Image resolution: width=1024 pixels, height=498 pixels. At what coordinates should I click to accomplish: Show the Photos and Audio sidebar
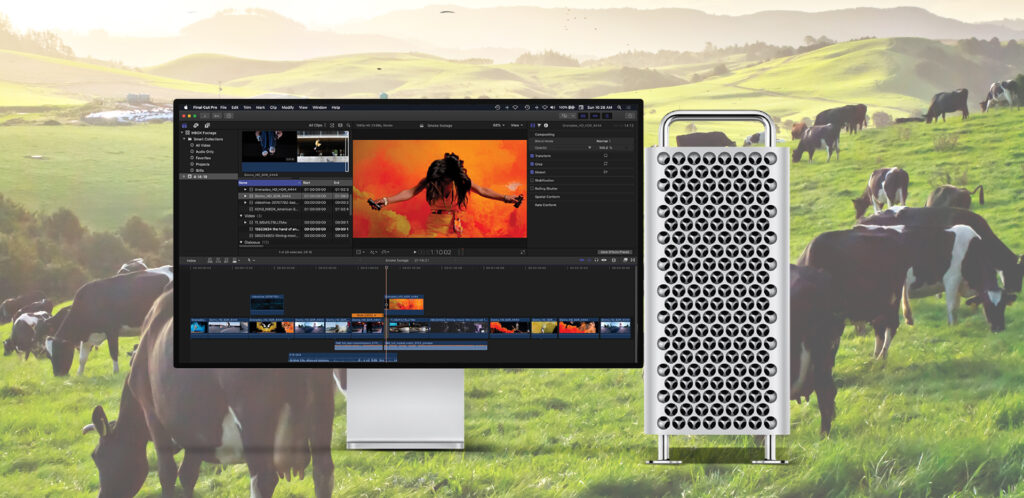[196, 125]
